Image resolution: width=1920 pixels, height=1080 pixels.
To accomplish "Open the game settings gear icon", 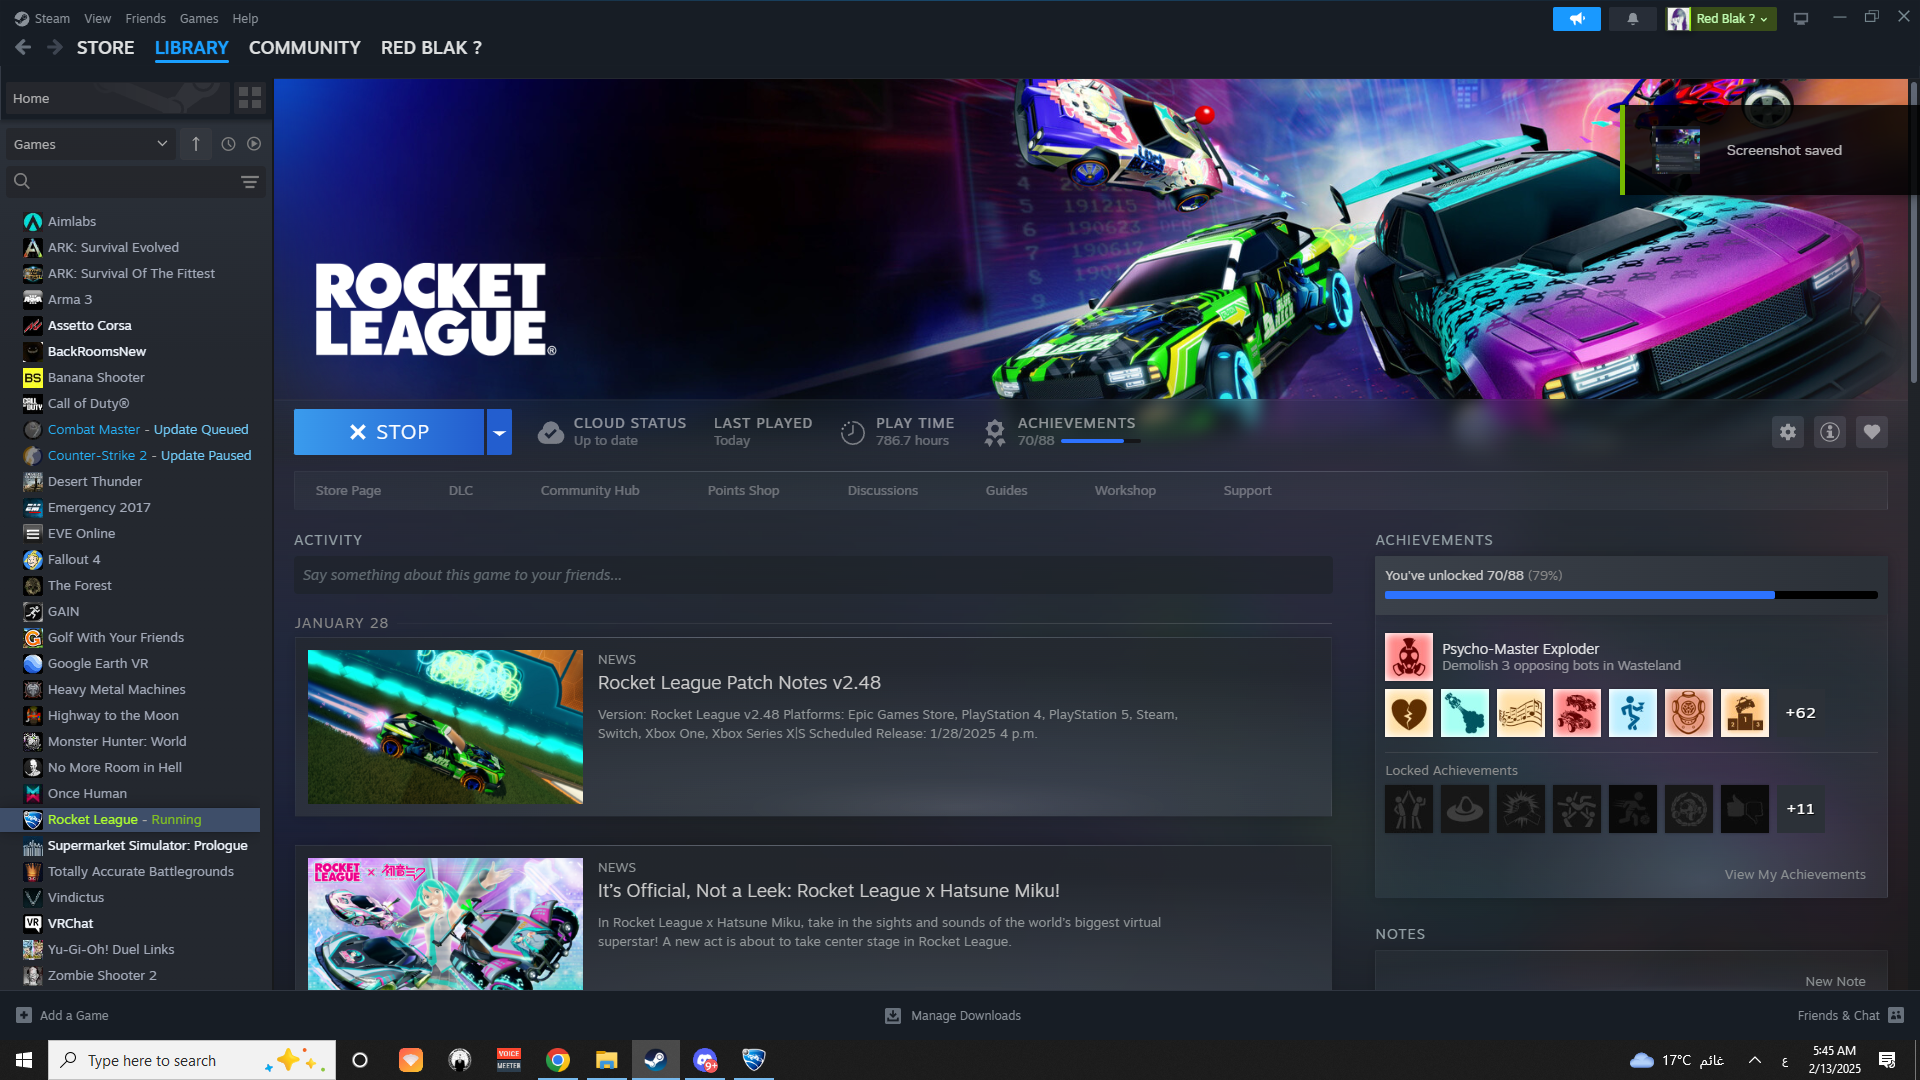I will point(1787,432).
